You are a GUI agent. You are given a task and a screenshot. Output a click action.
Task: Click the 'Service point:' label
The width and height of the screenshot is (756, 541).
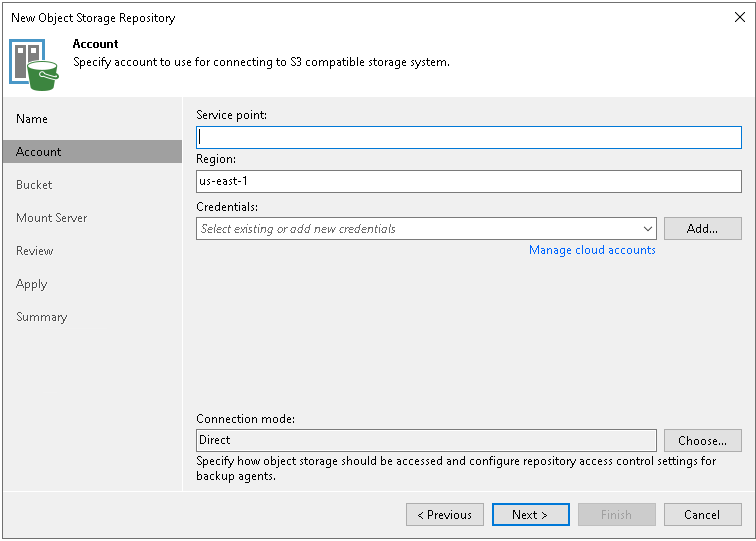coord(231,115)
